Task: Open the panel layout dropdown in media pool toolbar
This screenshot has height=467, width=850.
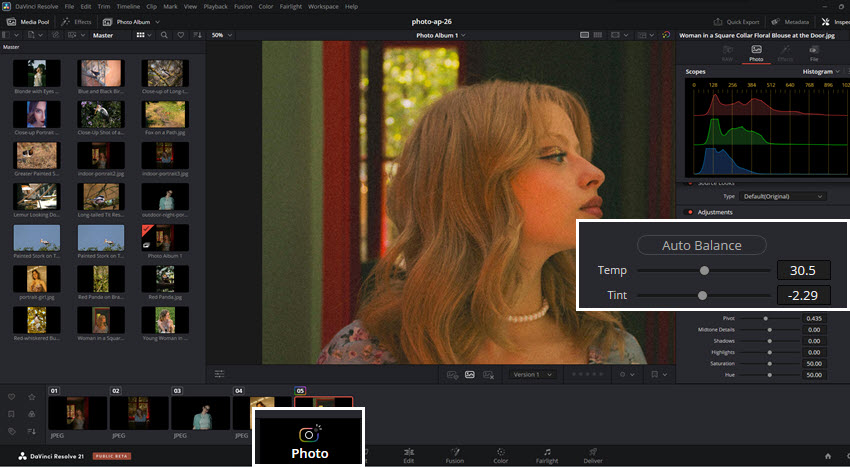Action: (x=10, y=35)
